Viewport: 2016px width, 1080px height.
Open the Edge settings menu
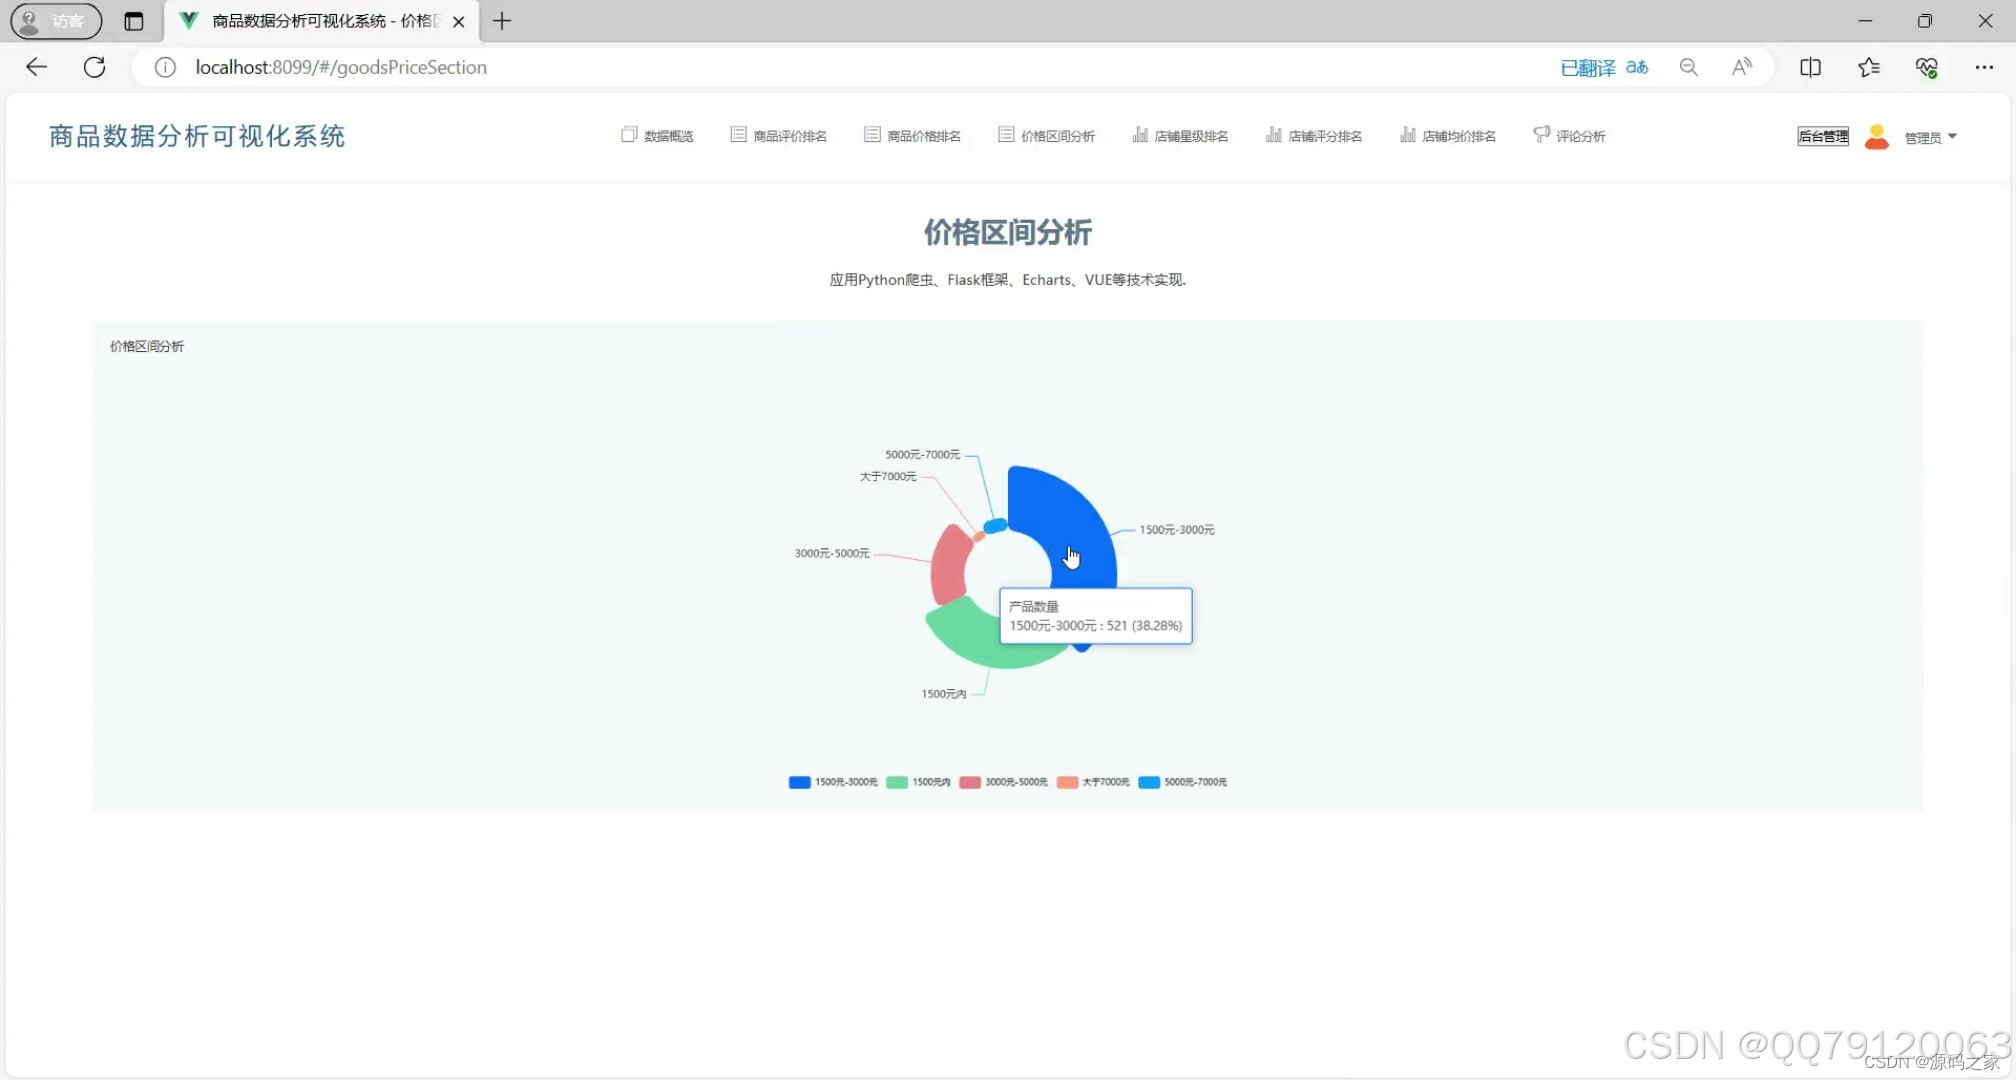coord(1986,67)
